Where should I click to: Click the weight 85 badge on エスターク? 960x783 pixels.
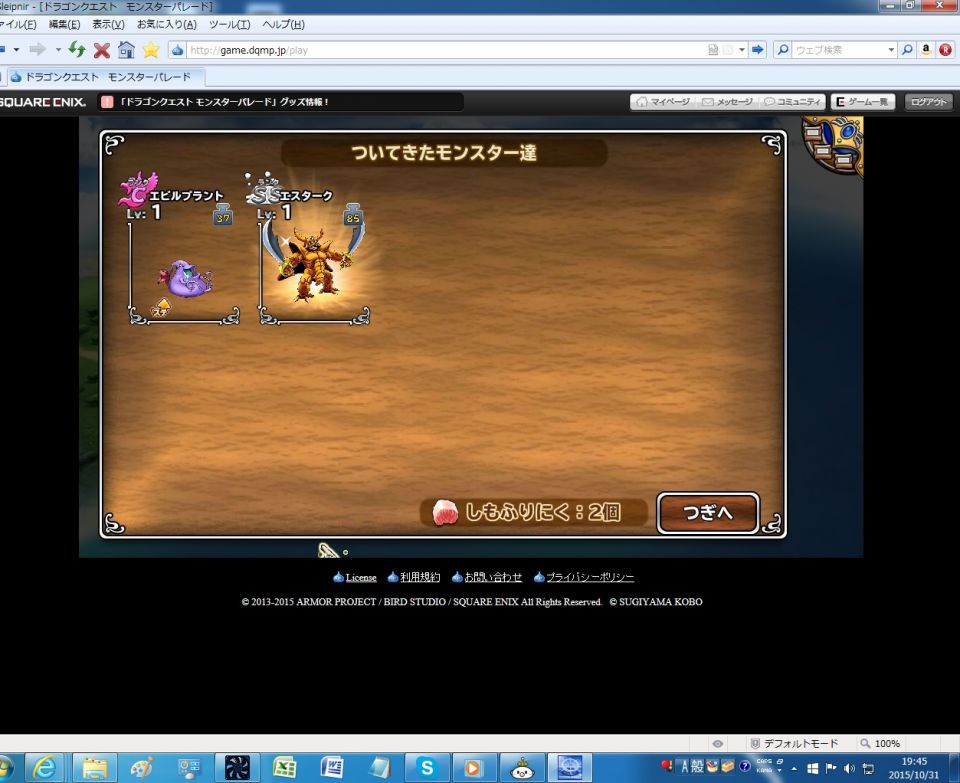353,215
